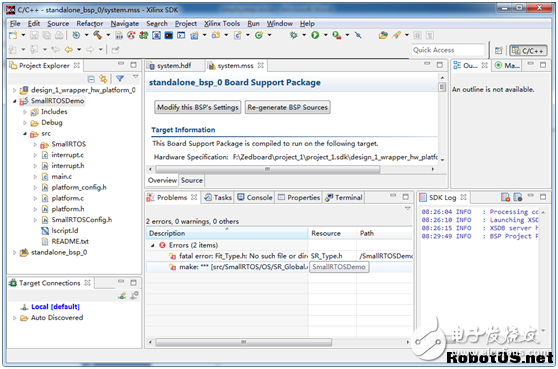Select SmallRTOSConfig.h in the src folder
558x369 pixels.
(81, 220)
